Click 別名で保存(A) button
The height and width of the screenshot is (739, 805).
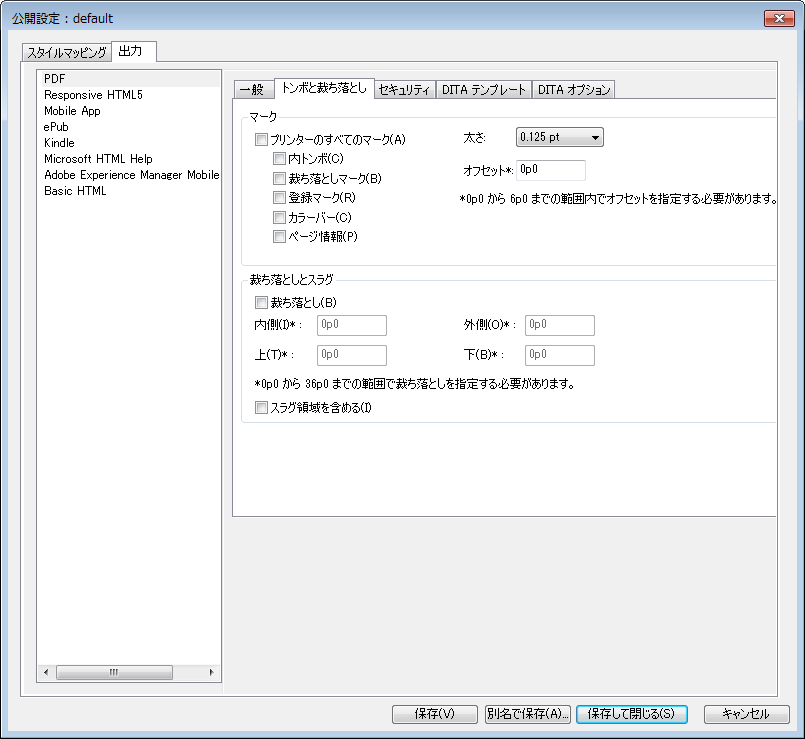click(527, 714)
